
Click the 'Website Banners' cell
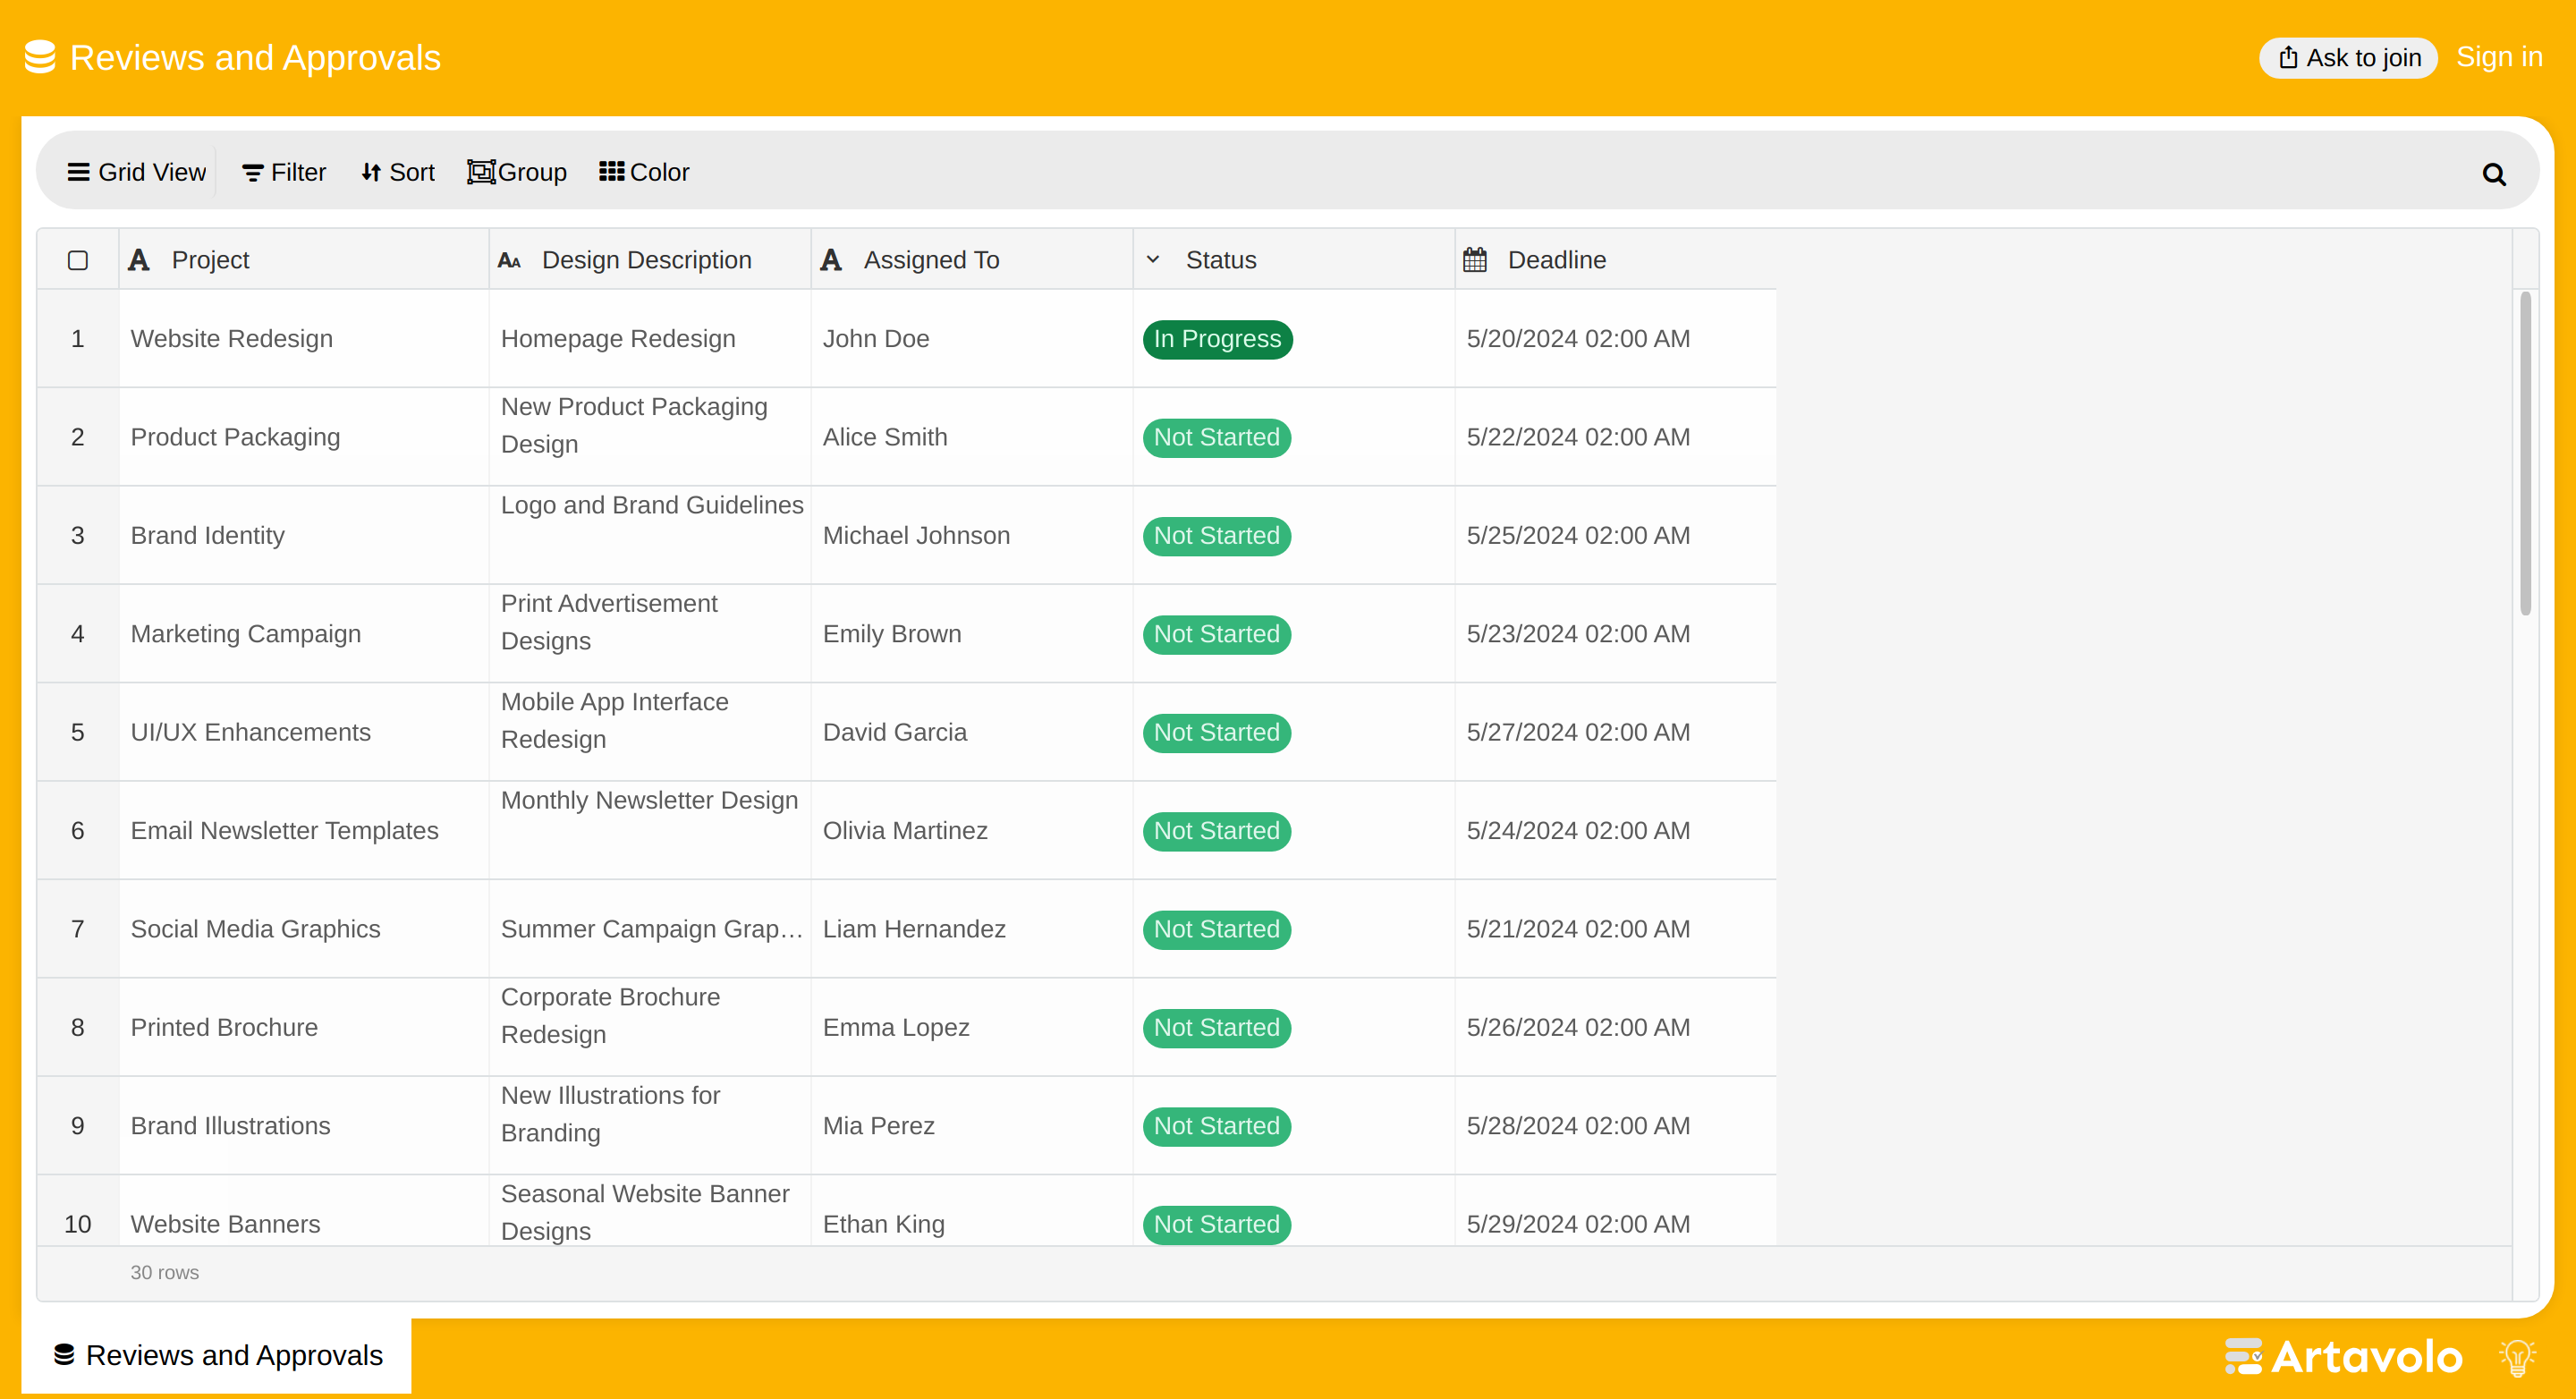point(304,1211)
